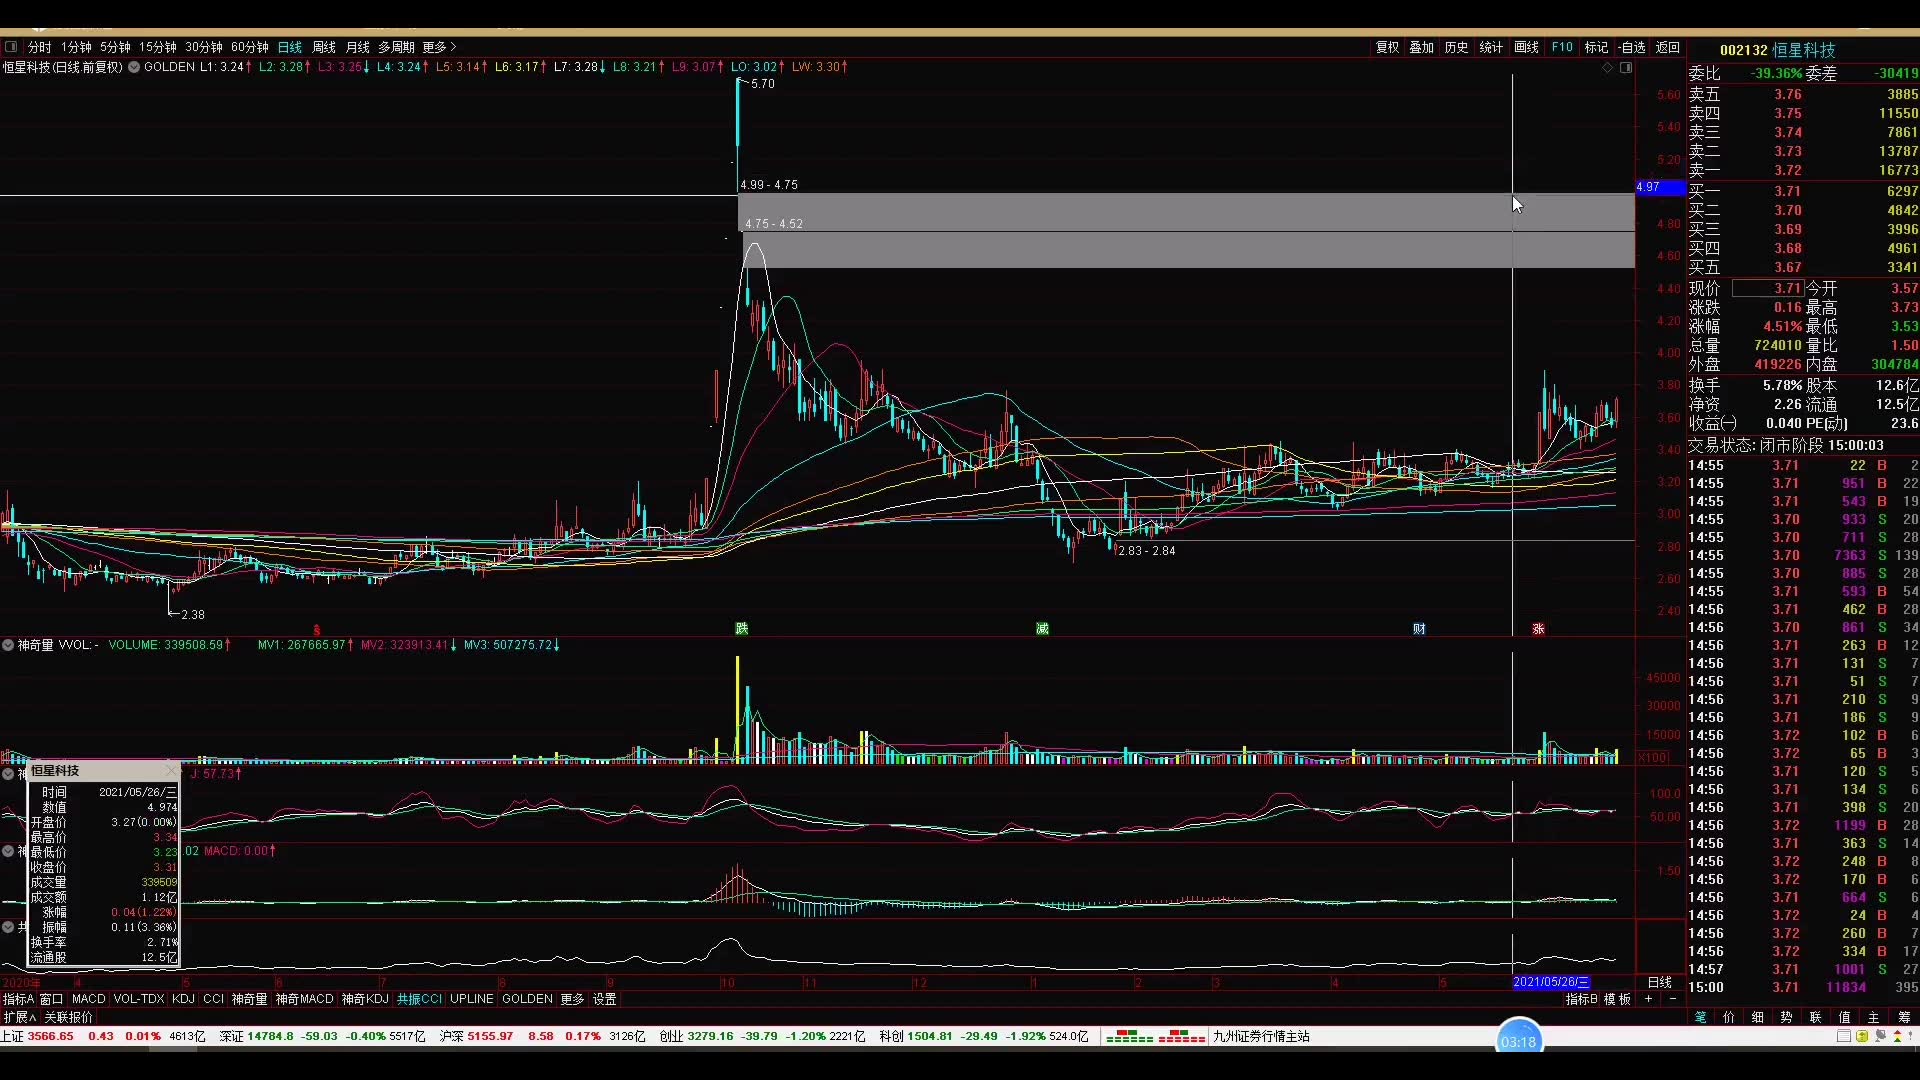The image size is (1920, 1080).
Task: Open the GOLDEN indicator round dropdown icon
Action: pyautogui.click(x=133, y=67)
